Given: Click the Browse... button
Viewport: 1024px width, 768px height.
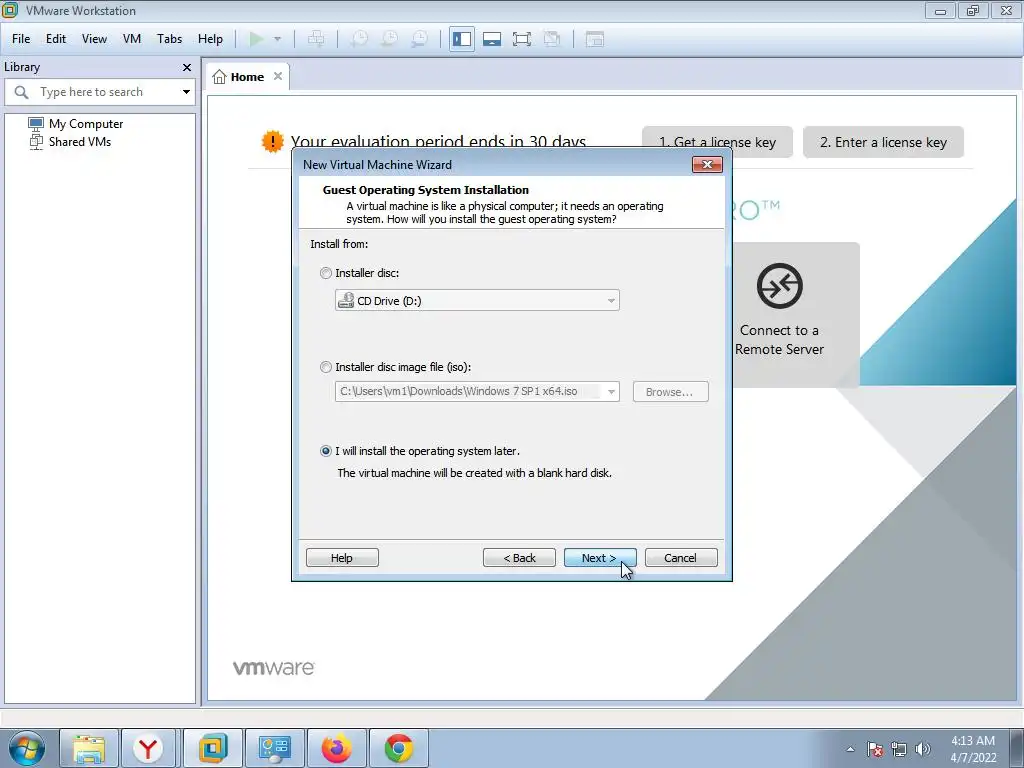Looking at the screenshot, I should pyautogui.click(x=670, y=392).
